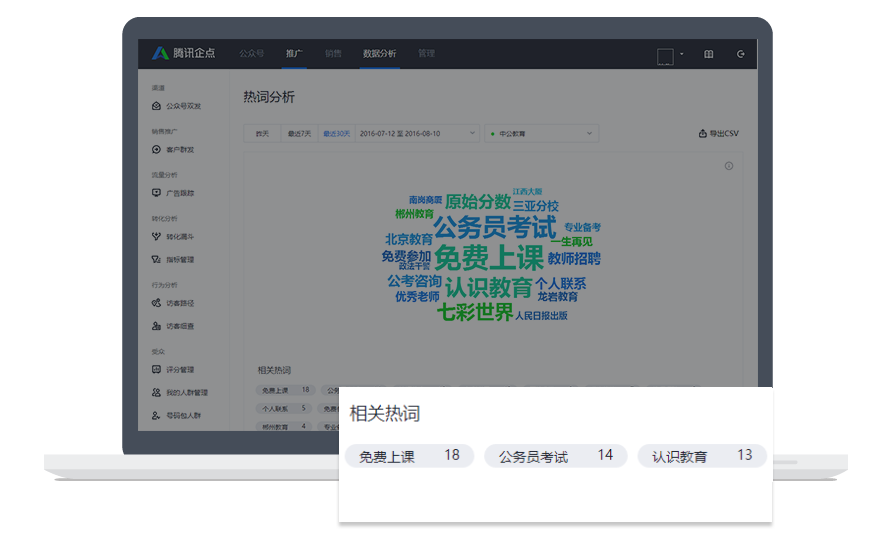Click 郴州教育 in the word cloud

click(414, 214)
